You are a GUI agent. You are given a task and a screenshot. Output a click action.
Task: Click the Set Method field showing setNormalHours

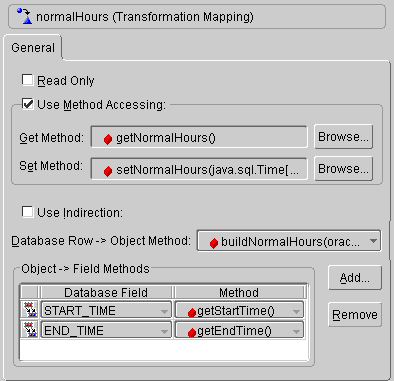[199, 169]
